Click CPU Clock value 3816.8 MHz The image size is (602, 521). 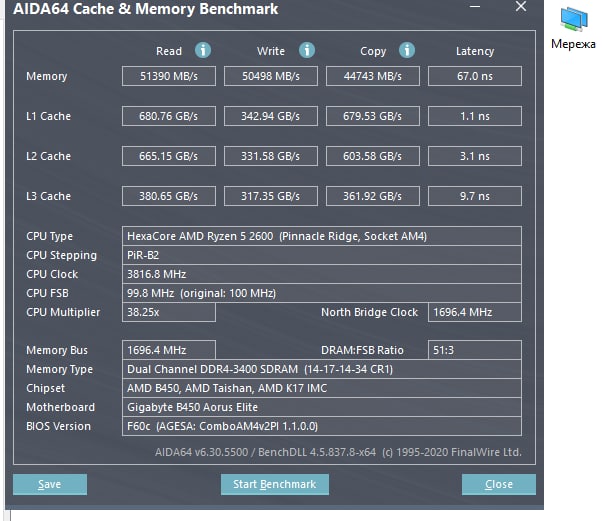322,274
